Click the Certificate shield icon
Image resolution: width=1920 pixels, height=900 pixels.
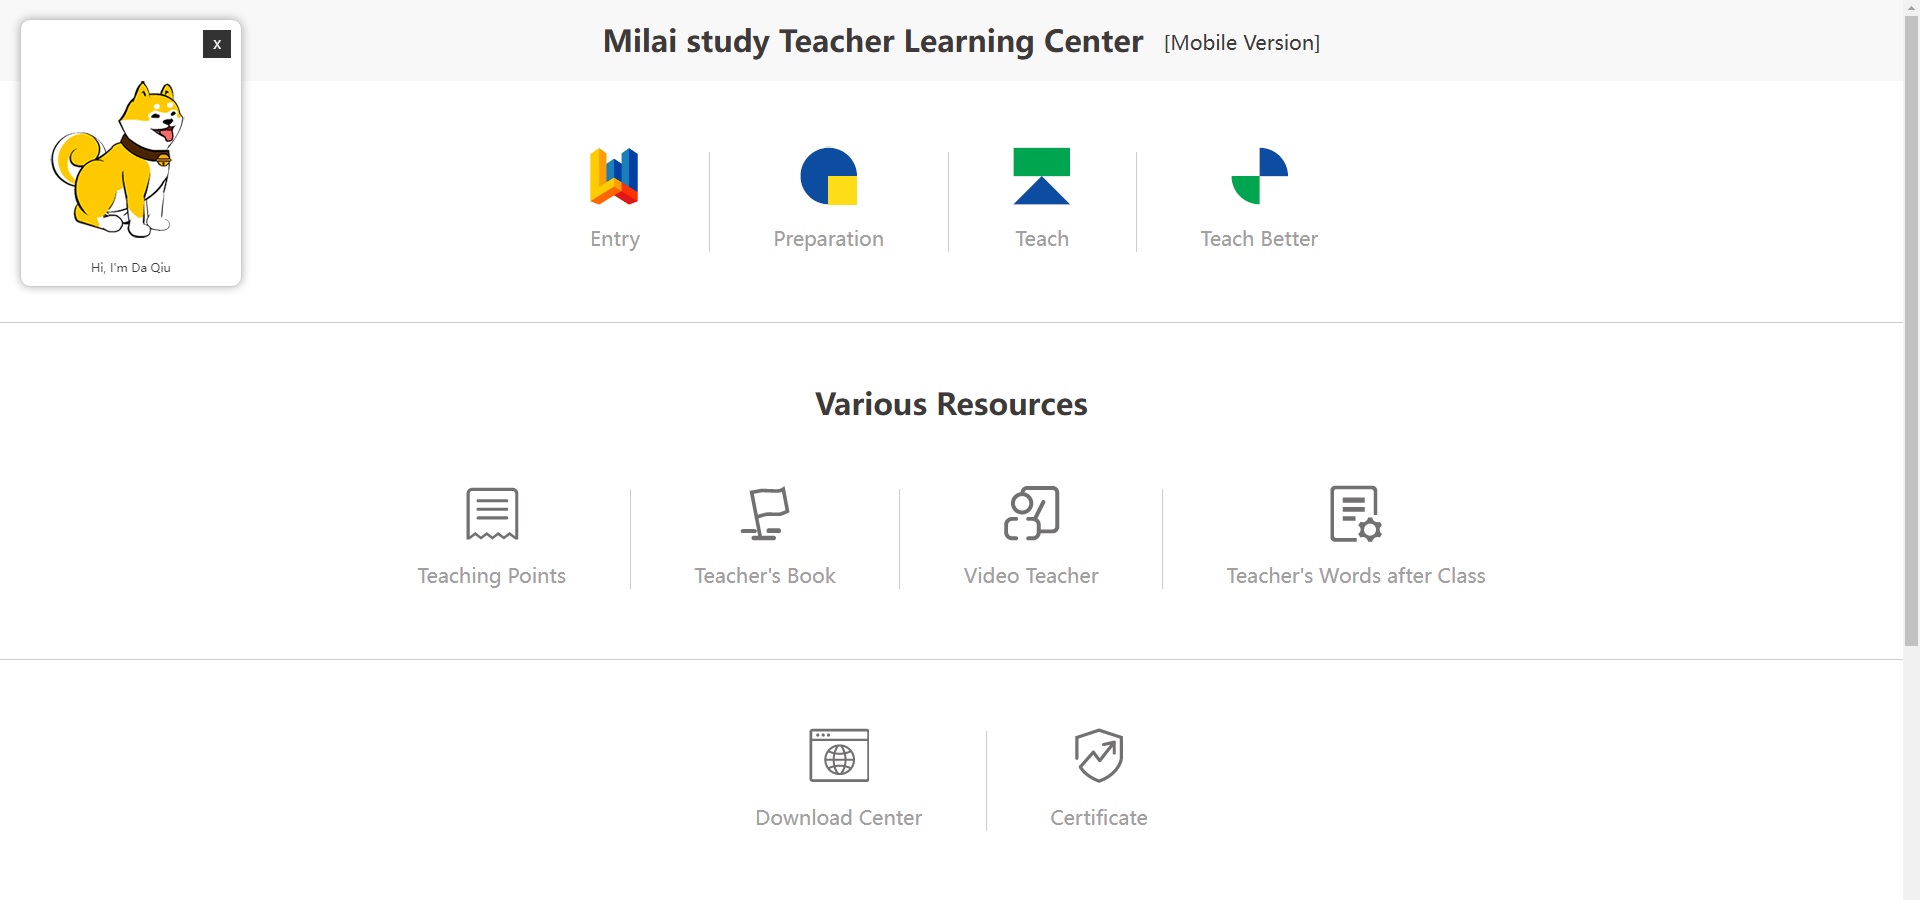click(1098, 756)
